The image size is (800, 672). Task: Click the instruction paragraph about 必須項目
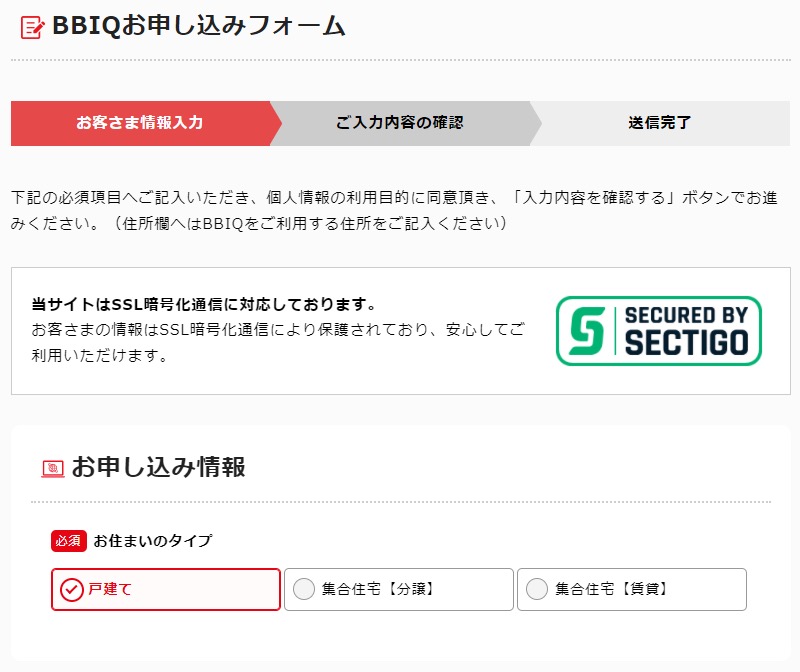[394, 211]
